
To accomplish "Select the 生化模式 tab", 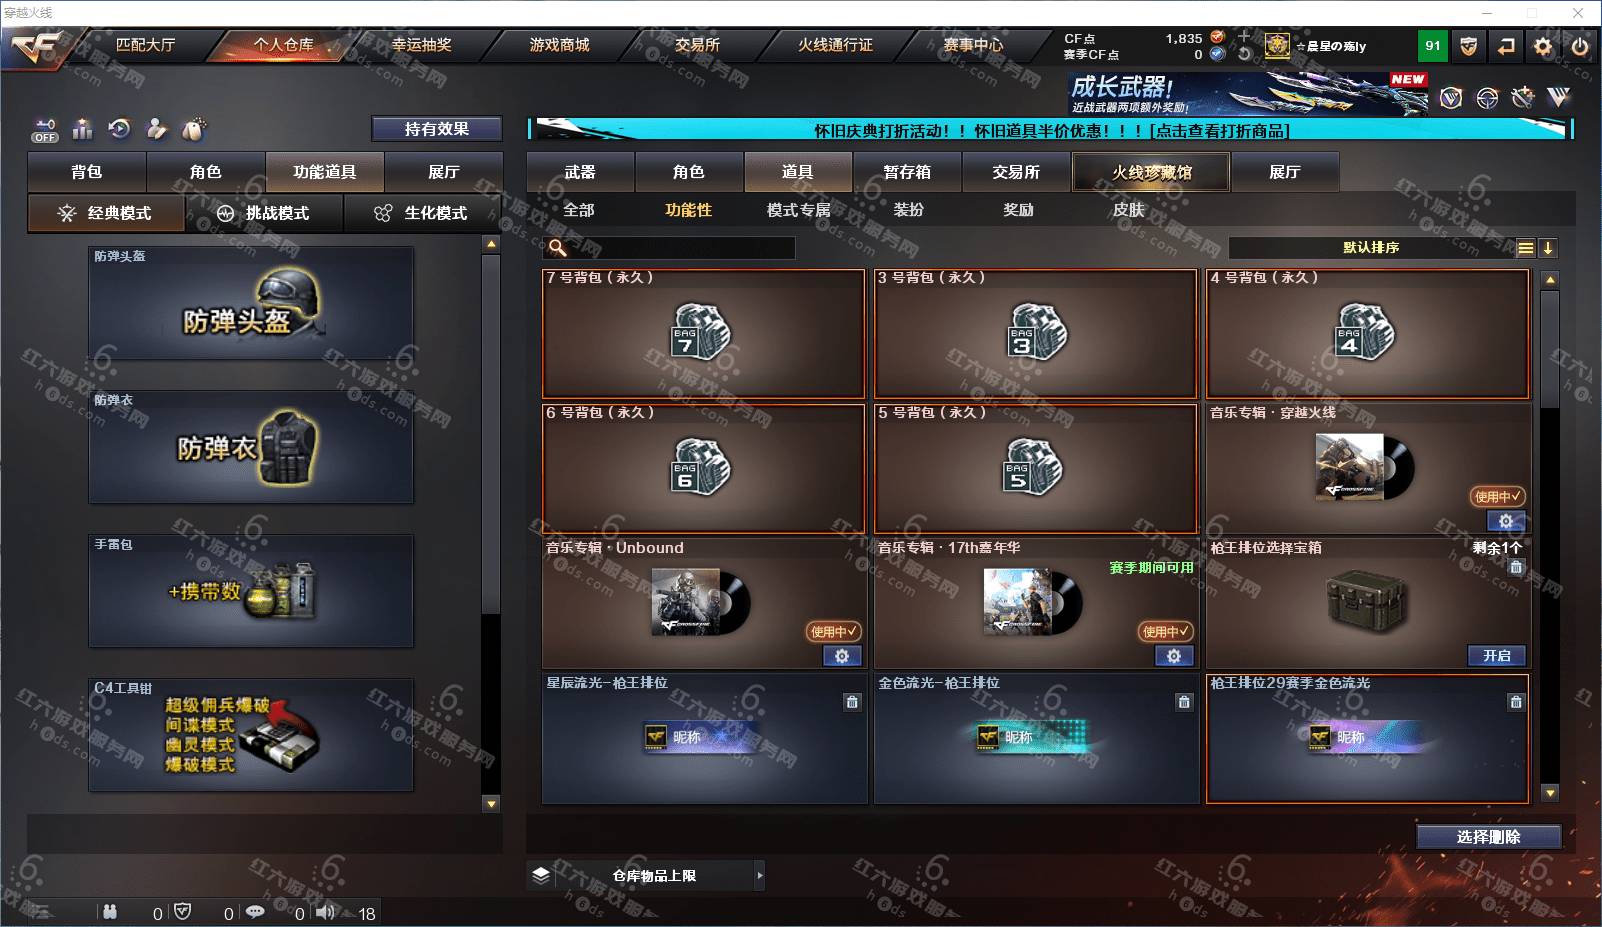I will (x=423, y=213).
